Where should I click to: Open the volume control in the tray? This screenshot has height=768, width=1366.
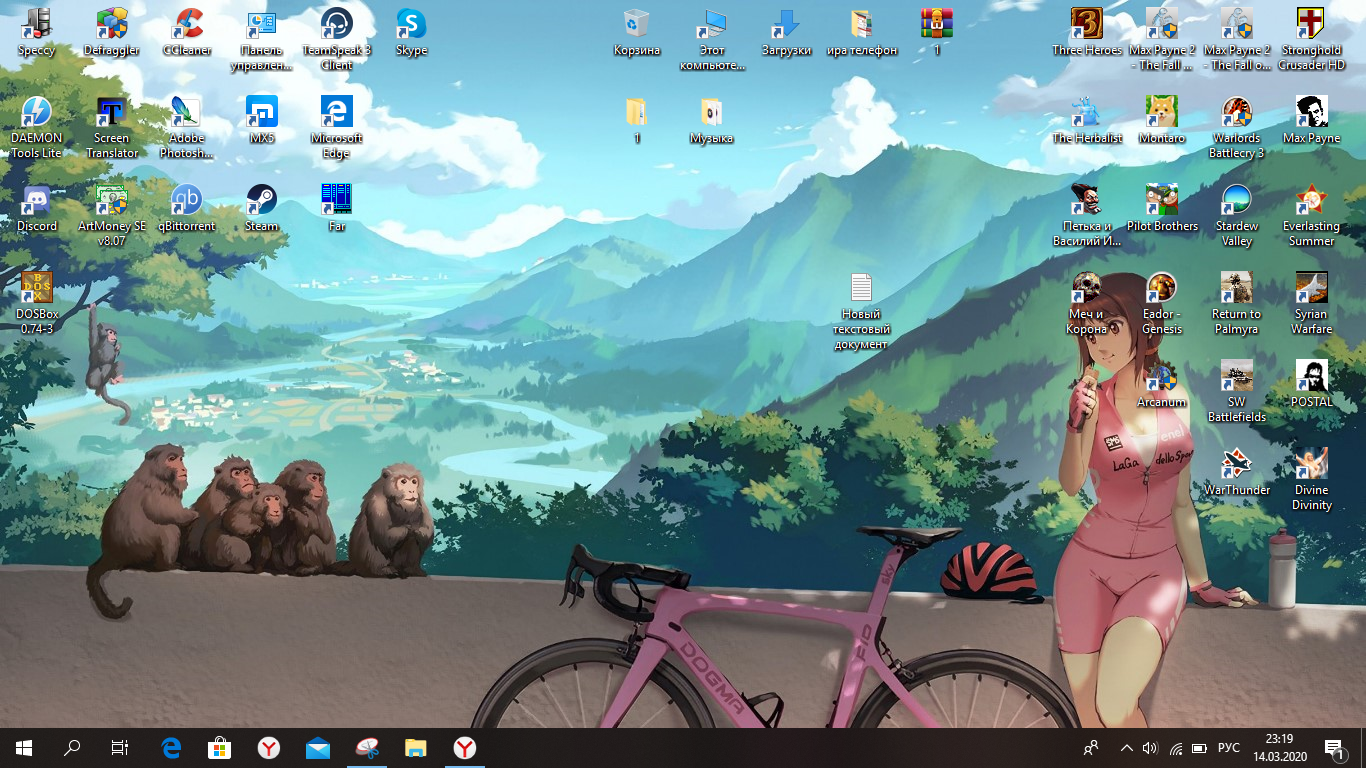1150,748
